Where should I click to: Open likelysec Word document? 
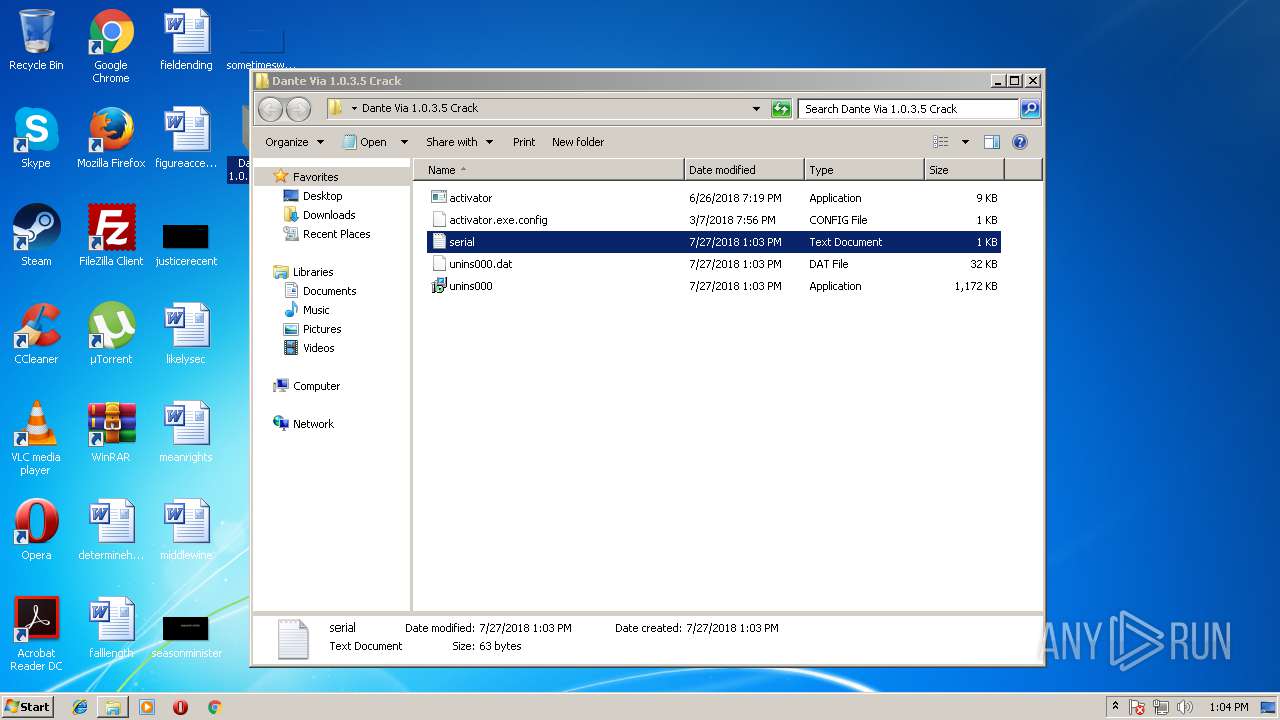click(x=186, y=334)
